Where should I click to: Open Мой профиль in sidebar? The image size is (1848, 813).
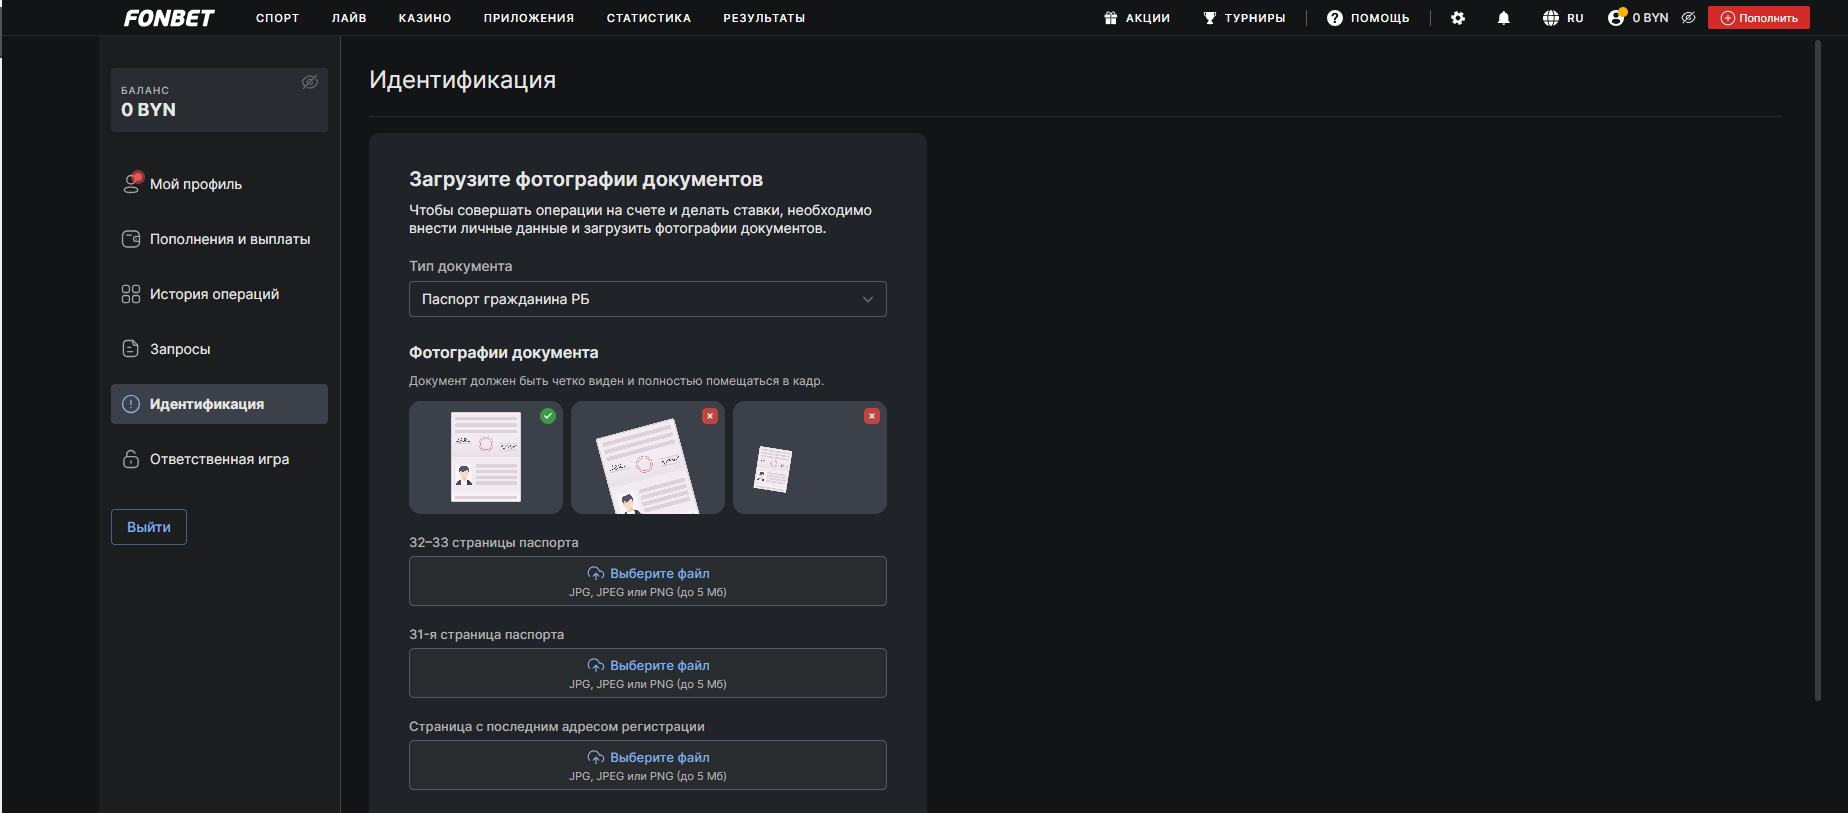[x=196, y=184]
